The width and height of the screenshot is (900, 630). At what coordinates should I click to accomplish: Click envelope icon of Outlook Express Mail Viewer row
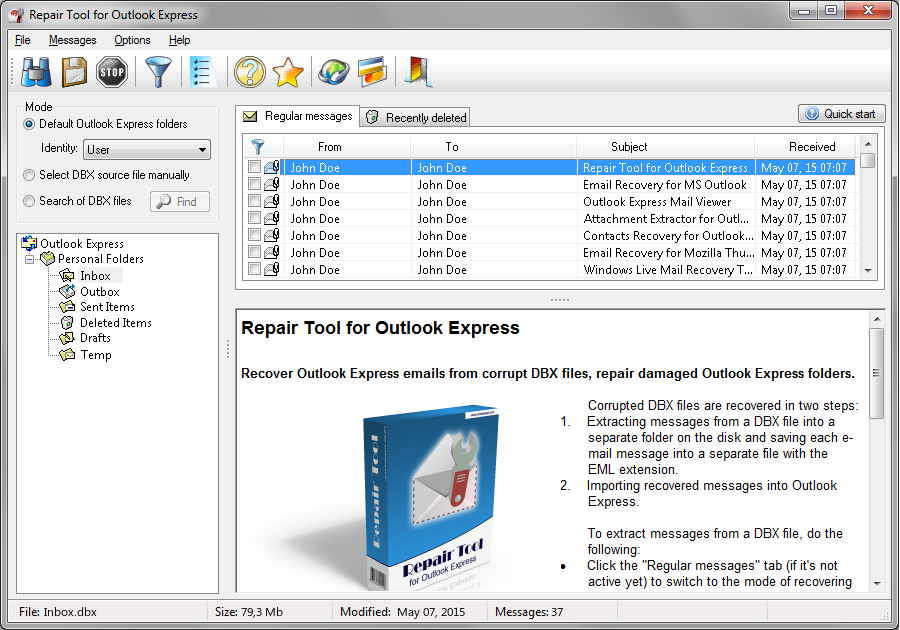[271, 201]
